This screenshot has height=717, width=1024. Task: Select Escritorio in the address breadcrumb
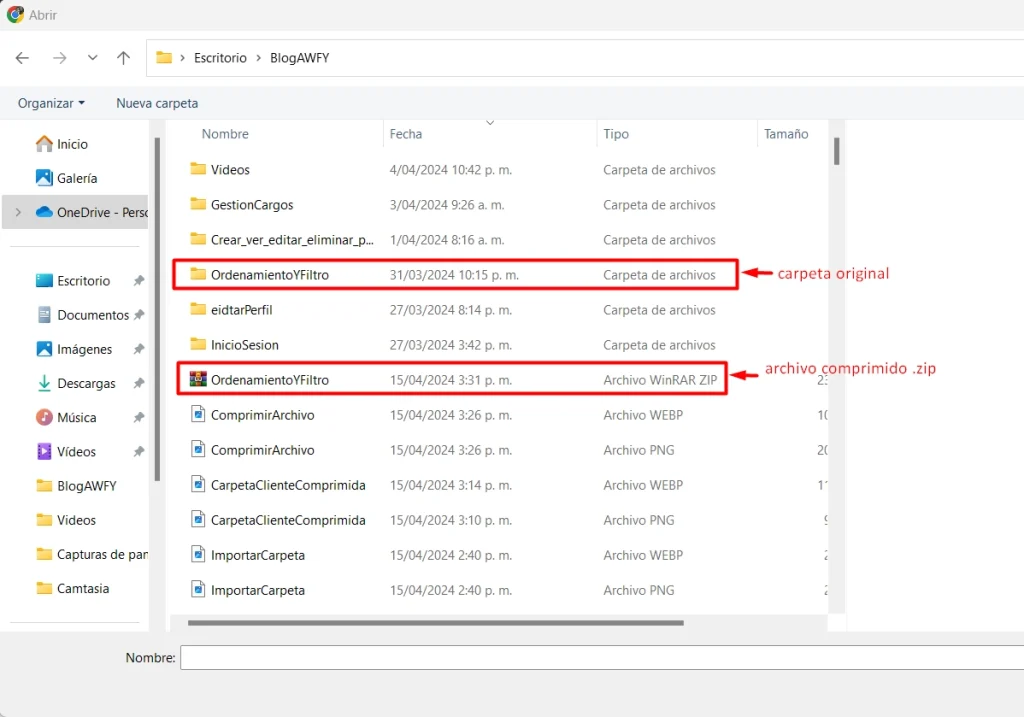coord(220,58)
